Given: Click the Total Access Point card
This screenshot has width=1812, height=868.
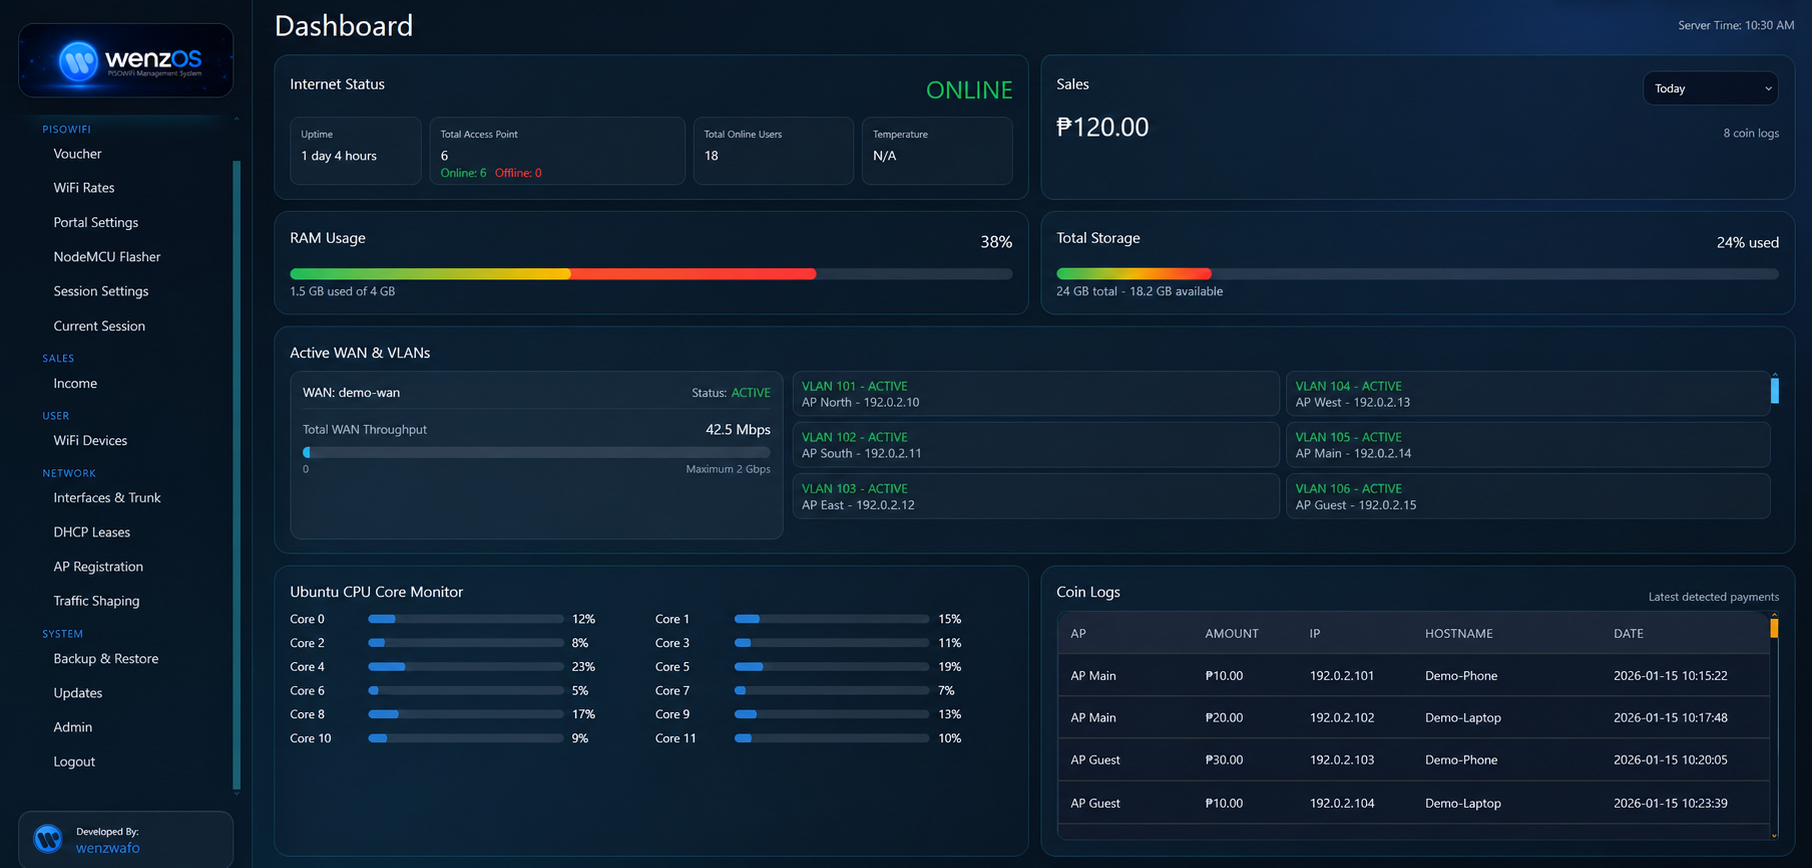Looking at the screenshot, I should coord(557,151).
